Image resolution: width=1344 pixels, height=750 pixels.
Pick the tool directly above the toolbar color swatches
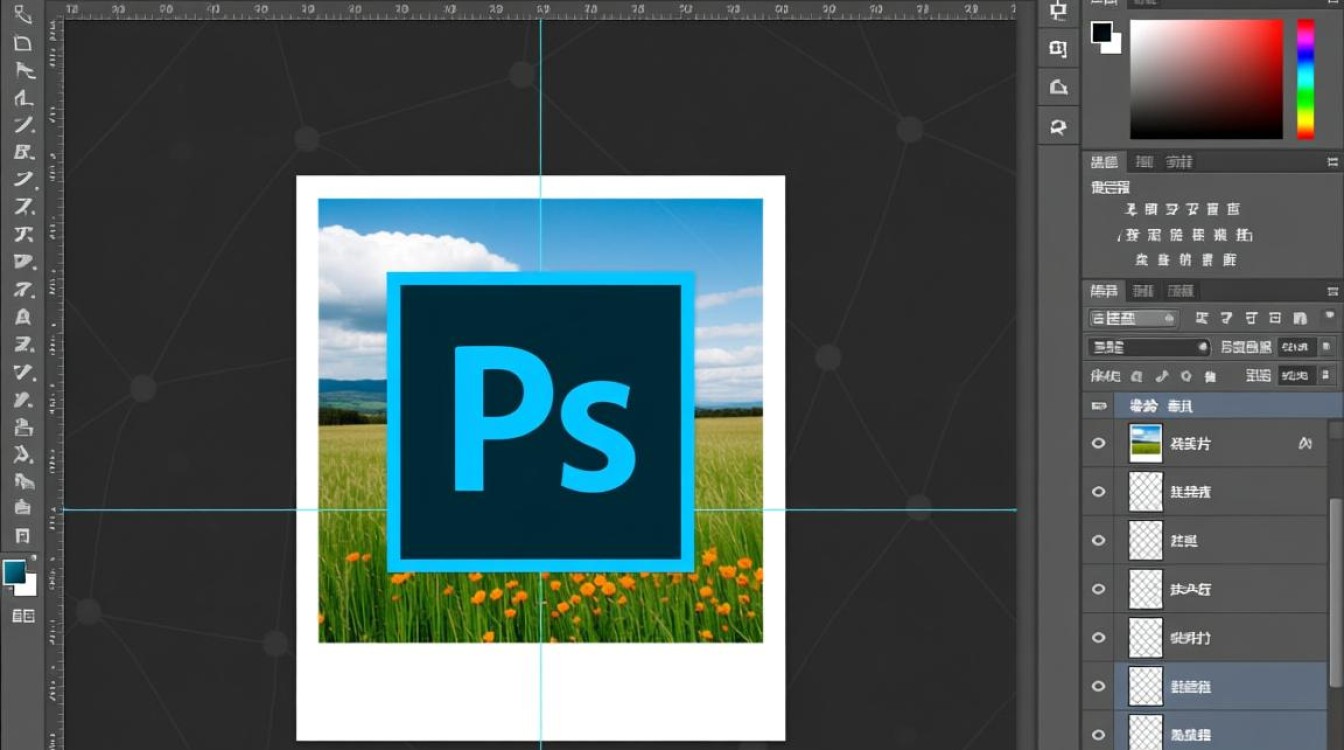point(23,536)
